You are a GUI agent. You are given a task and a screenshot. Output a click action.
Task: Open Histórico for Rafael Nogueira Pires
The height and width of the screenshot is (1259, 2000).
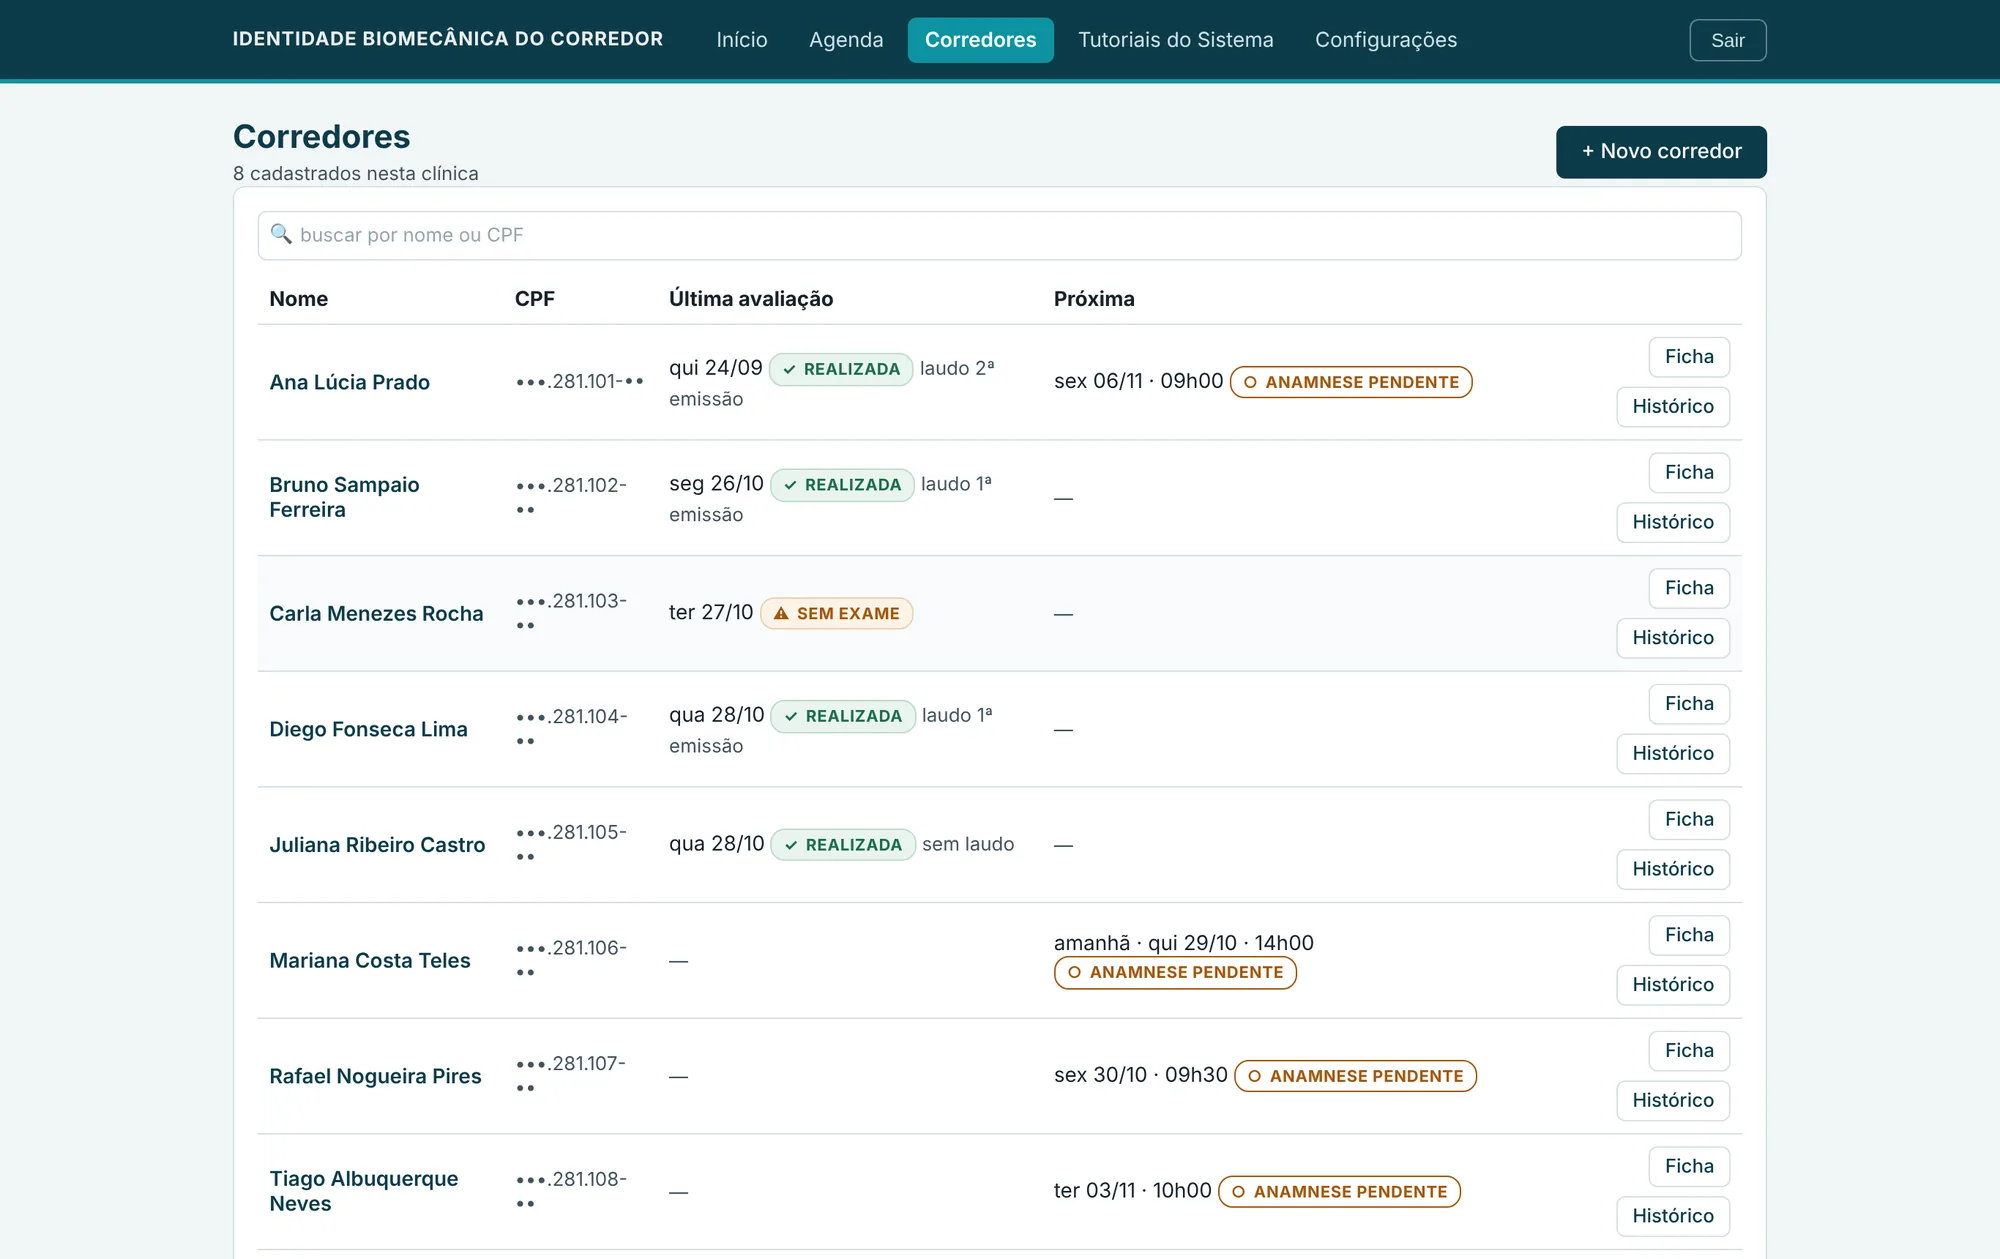1673,1101
